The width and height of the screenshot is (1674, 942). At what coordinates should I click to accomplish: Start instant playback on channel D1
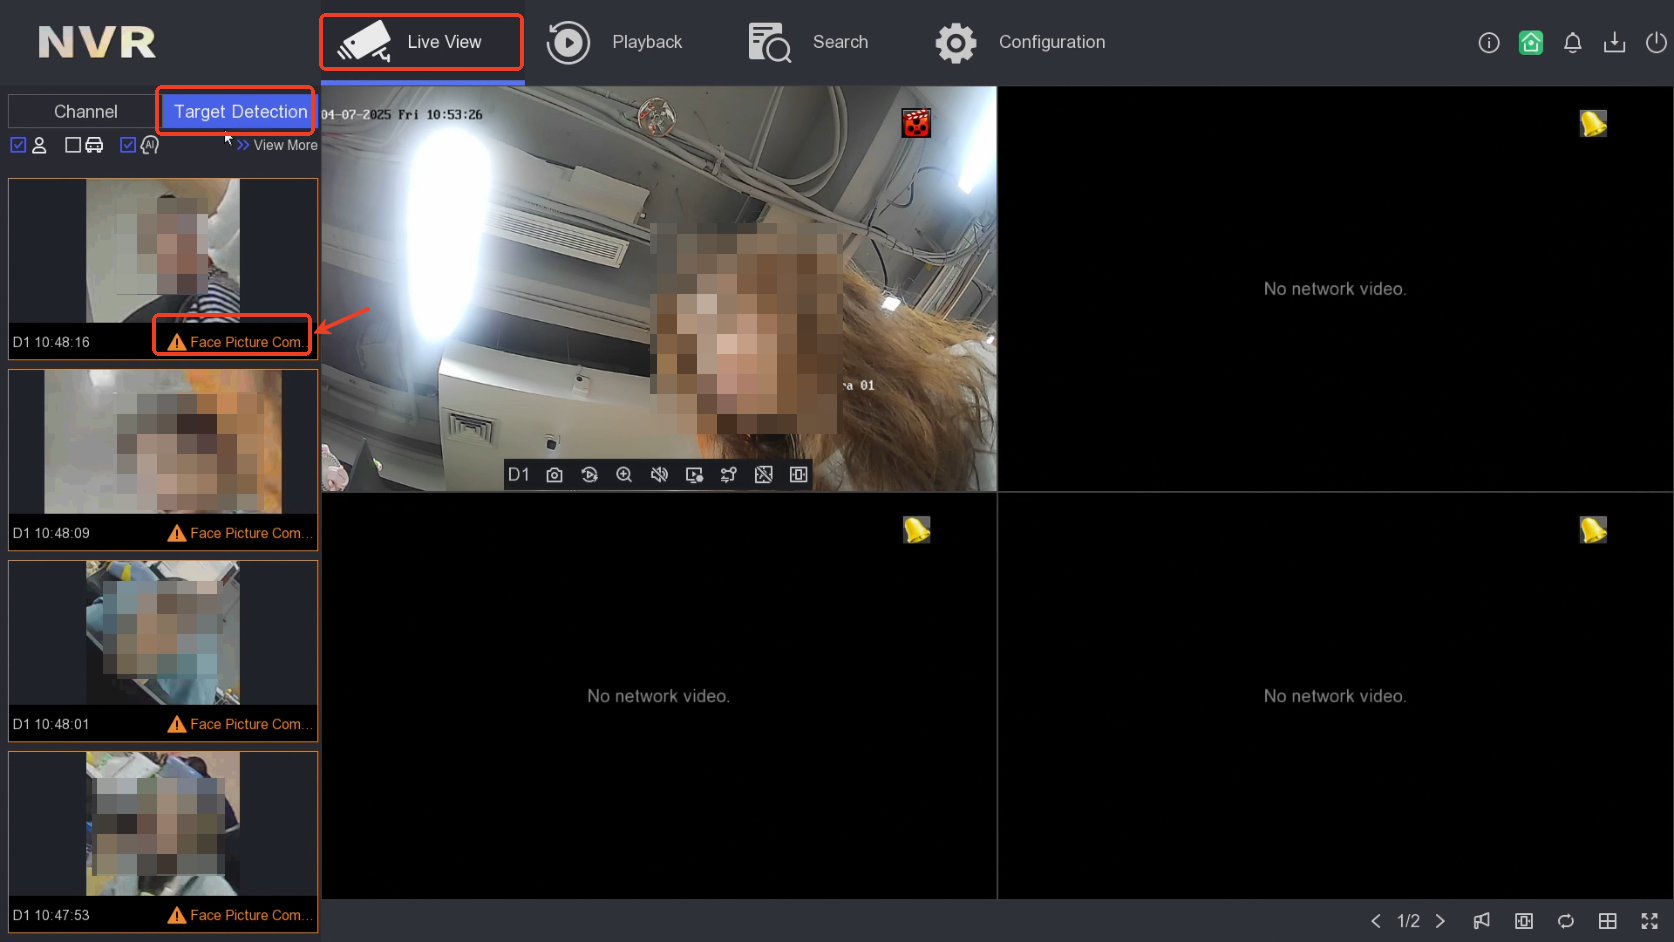589,475
